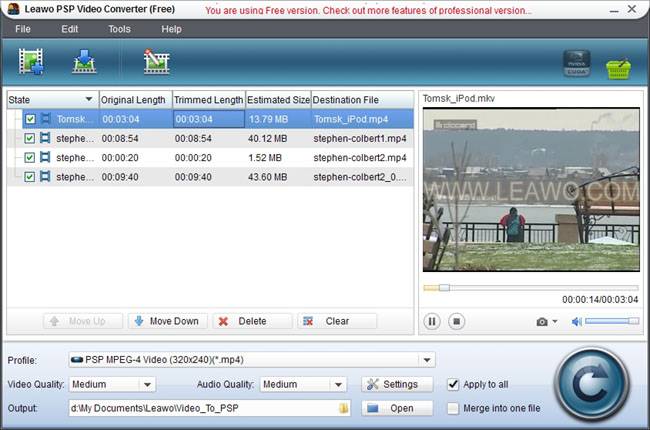Screen dimensions: 650x430
Task: Open the Edit menu
Action: point(70,29)
